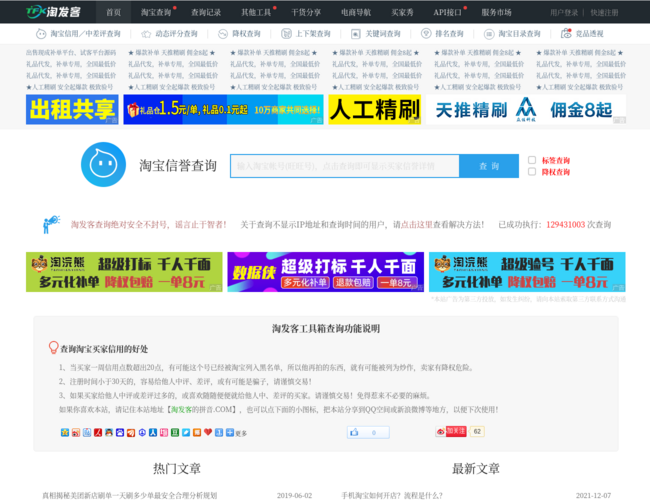
Task: Click the 竞品透视 camera icon
Action: click(x=566, y=34)
